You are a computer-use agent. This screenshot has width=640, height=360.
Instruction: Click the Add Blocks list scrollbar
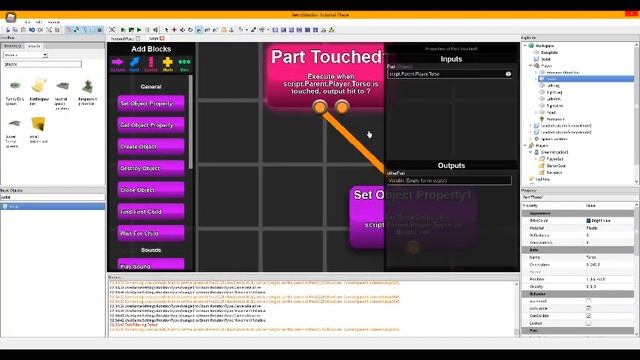190,122
